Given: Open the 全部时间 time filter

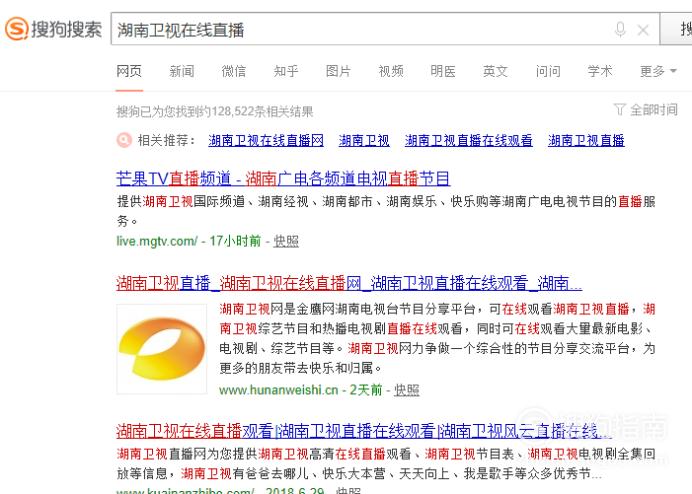Looking at the screenshot, I should pyautogui.click(x=646, y=109).
